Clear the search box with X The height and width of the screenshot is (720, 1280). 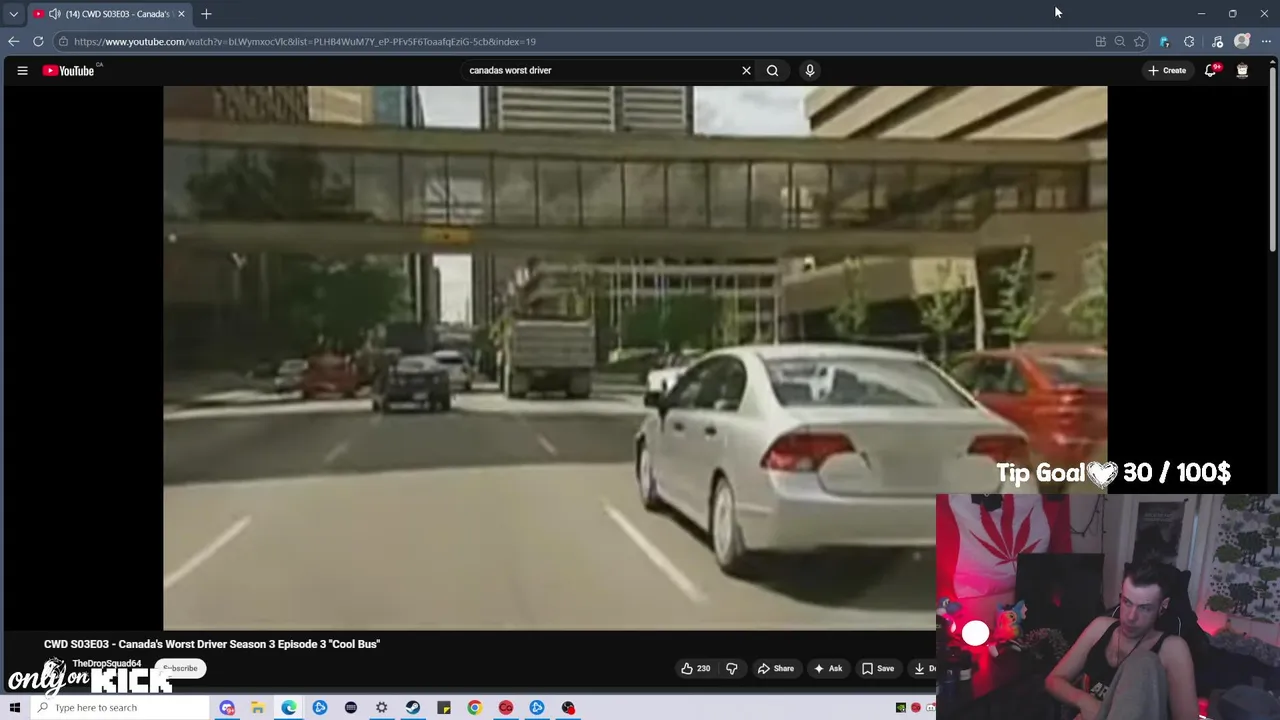click(x=746, y=70)
